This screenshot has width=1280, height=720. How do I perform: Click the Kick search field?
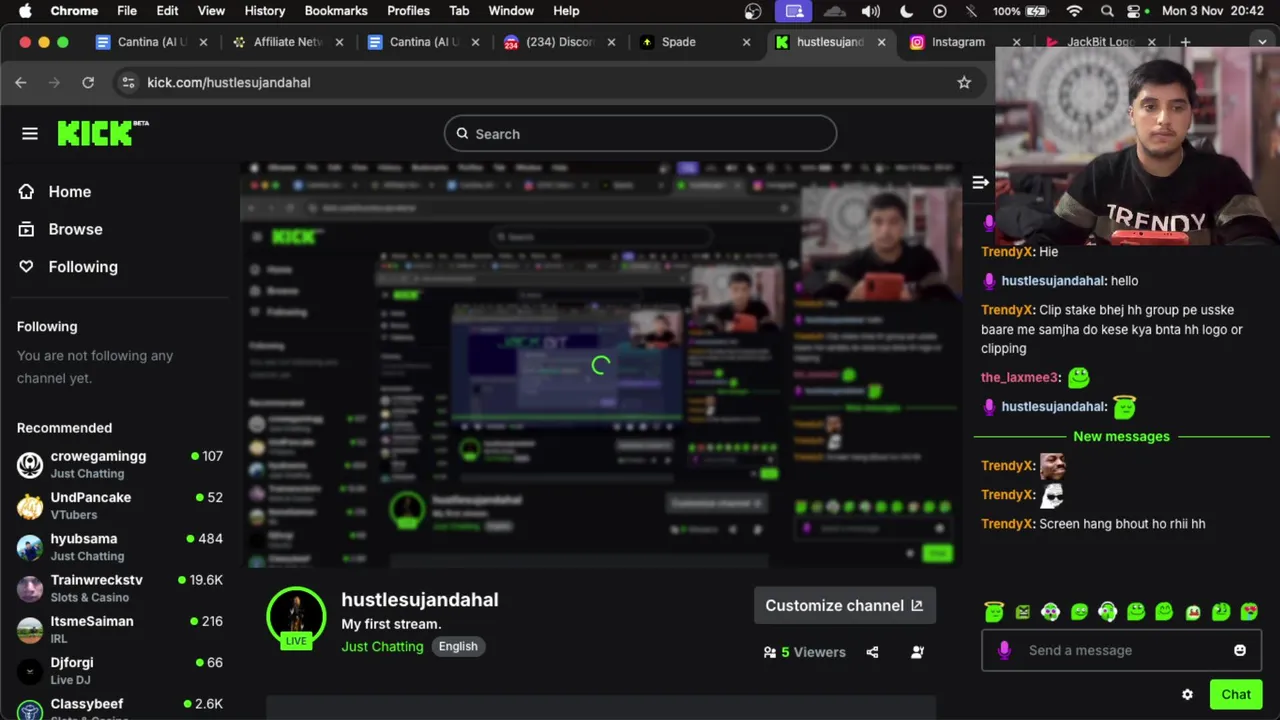click(640, 134)
